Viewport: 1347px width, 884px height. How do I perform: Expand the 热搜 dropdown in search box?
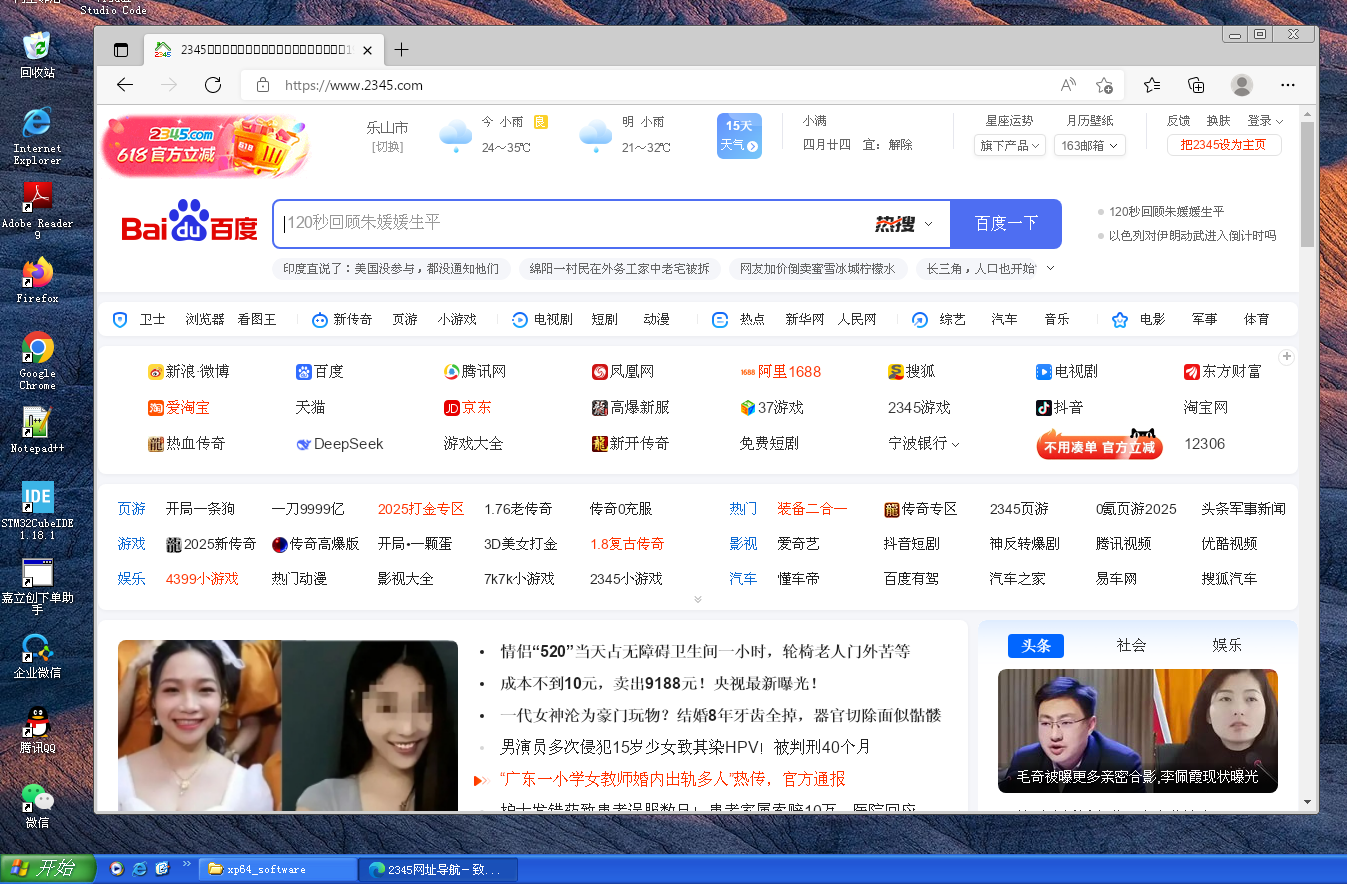928,224
